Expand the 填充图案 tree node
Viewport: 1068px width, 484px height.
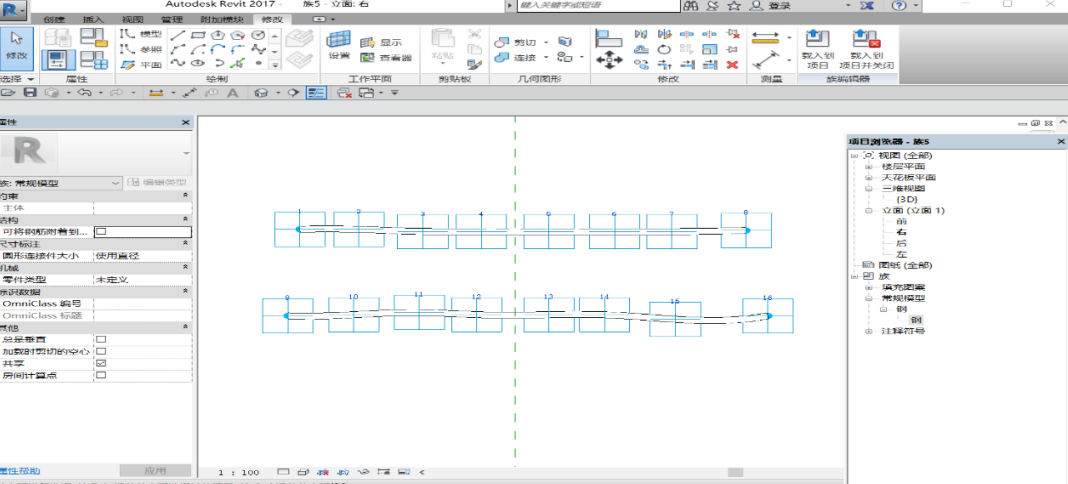pos(868,287)
